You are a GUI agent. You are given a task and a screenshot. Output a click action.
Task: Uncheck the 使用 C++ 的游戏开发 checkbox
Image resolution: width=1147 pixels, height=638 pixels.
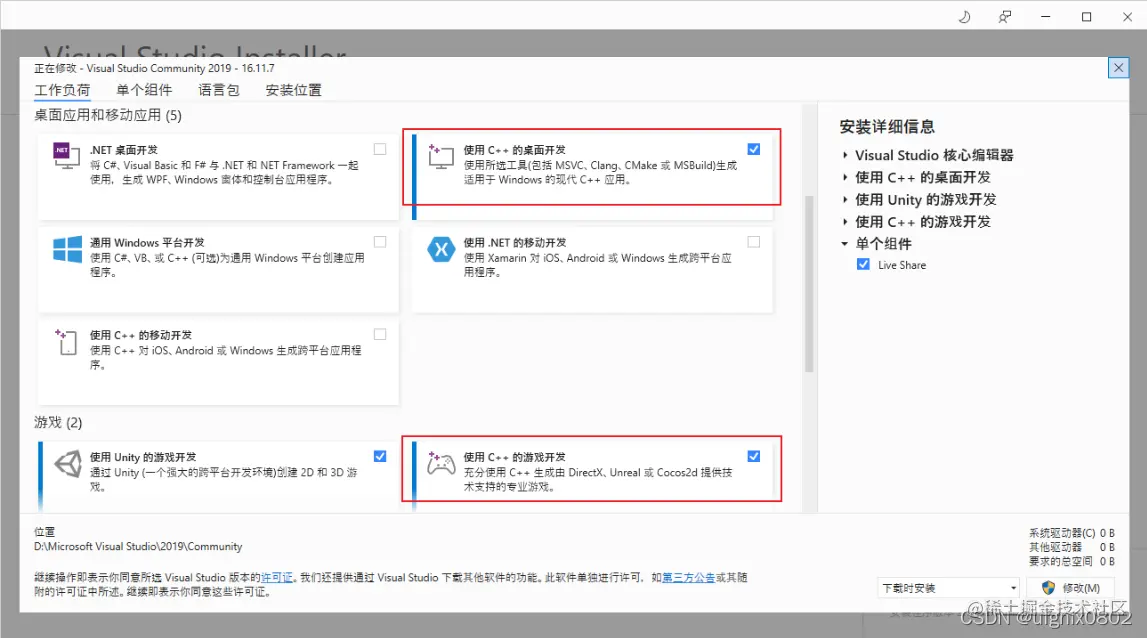(x=753, y=457)
